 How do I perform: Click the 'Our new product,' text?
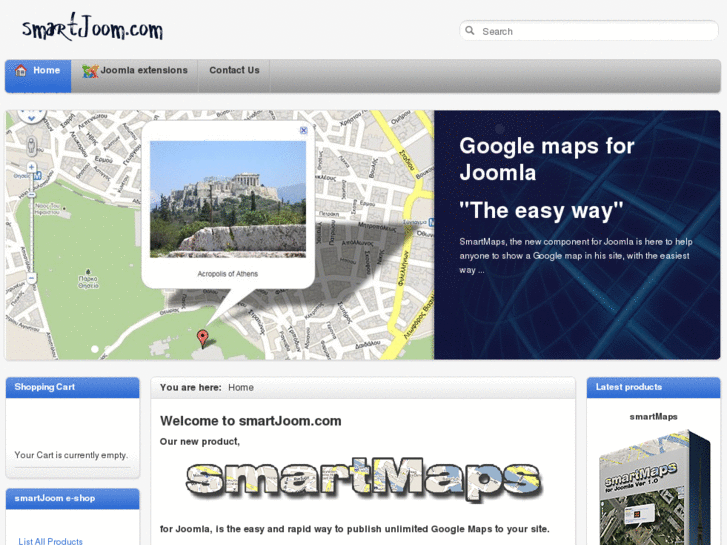[x=200, y=442]
